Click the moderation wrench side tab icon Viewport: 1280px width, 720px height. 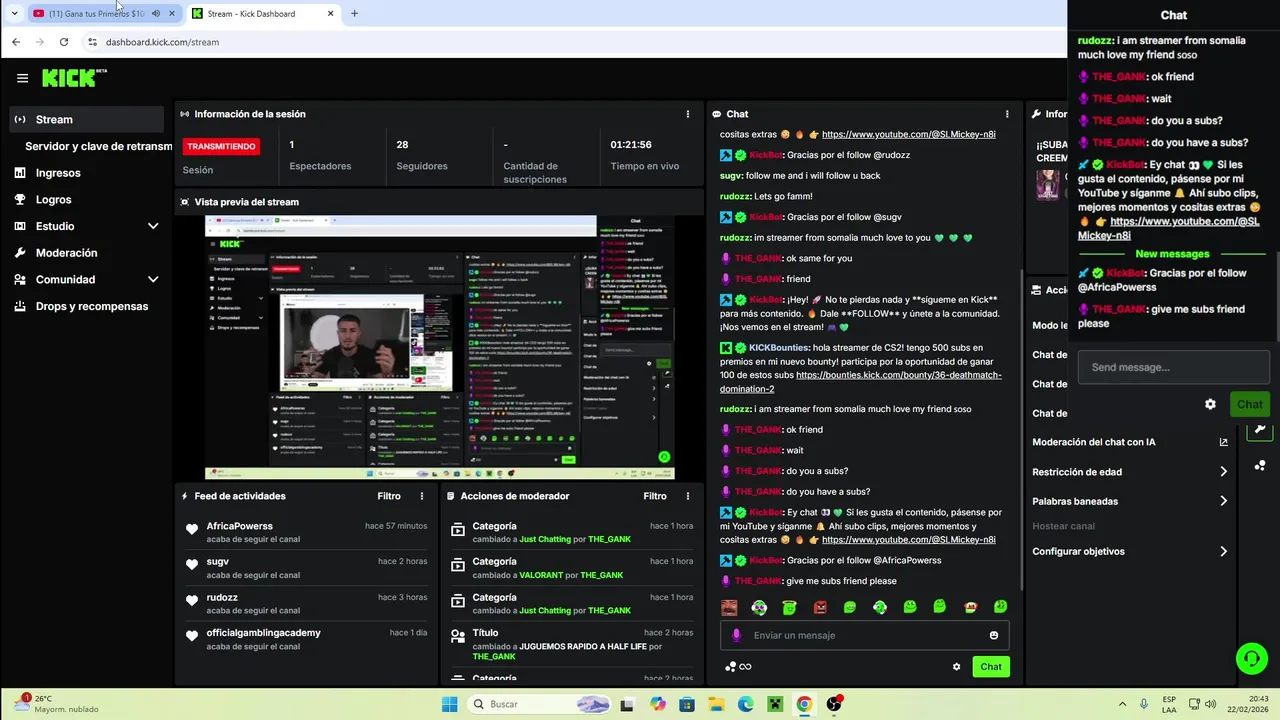1260,430
